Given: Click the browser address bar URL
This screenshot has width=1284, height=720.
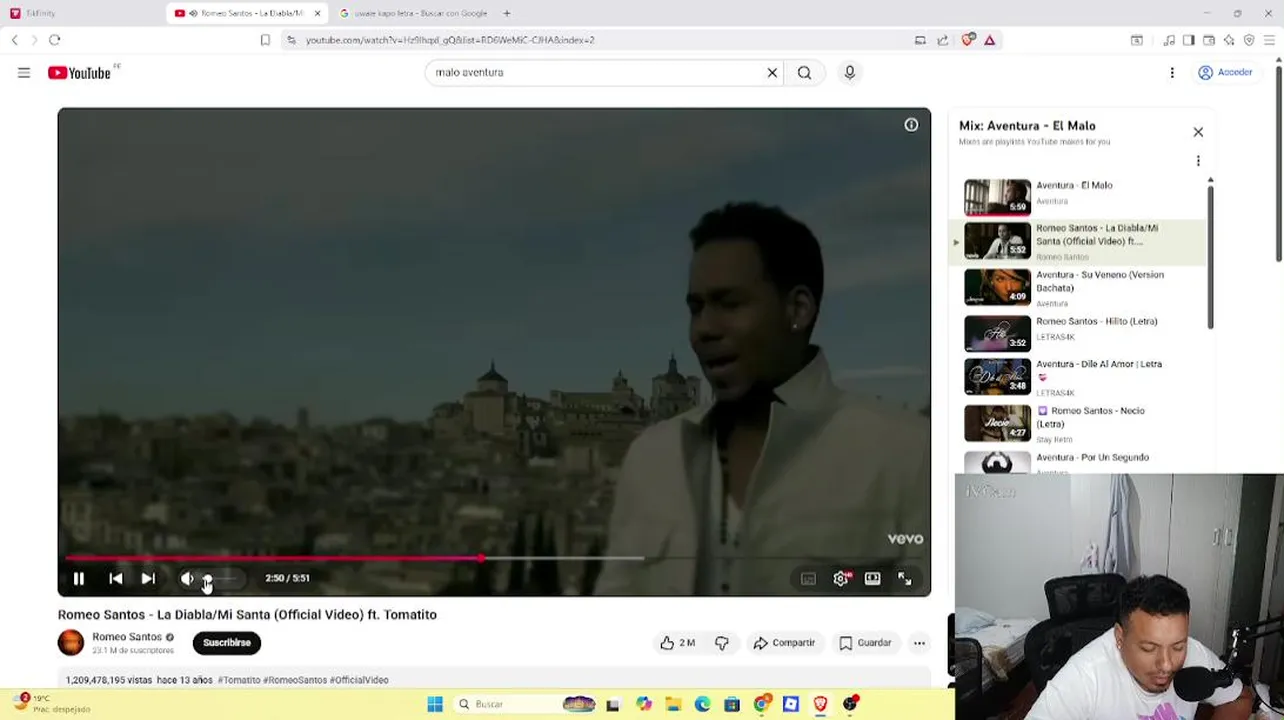Looking at the screenshot, I should point(450,40).
